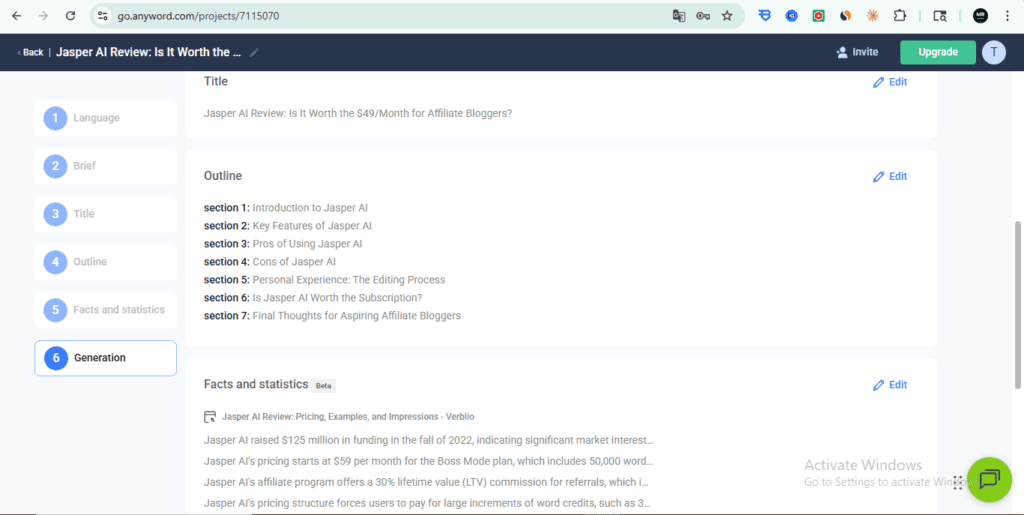Select section 4: Cons of Jasper AI
1024x515 pixels.
(270, 262)
